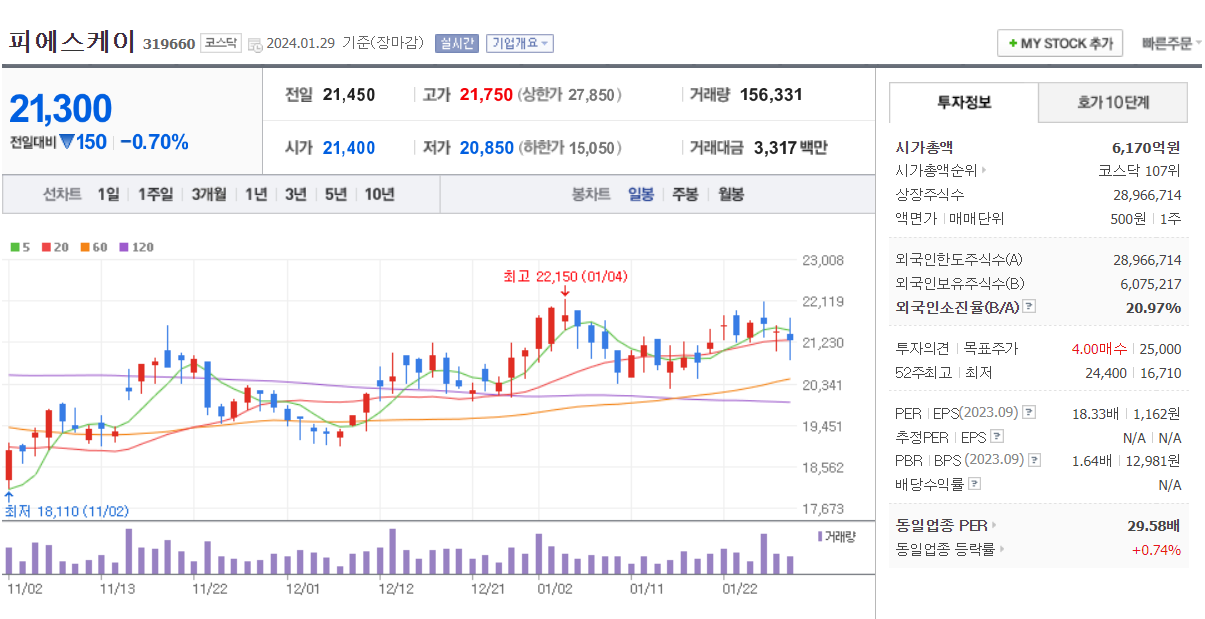1205x619 pixels.
Task: Click the MY STOCK 추가 button
Action: coord(1060,43)
